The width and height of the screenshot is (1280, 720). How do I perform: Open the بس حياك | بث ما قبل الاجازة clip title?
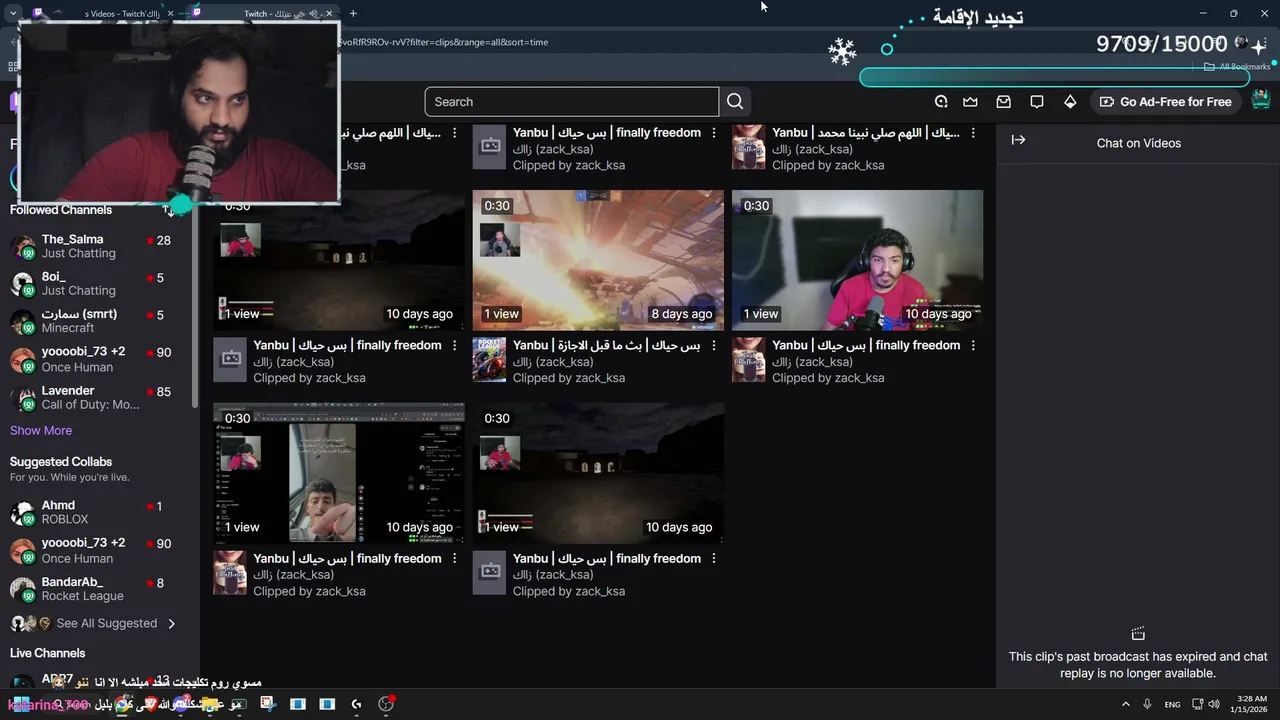[x=606, y=345]
